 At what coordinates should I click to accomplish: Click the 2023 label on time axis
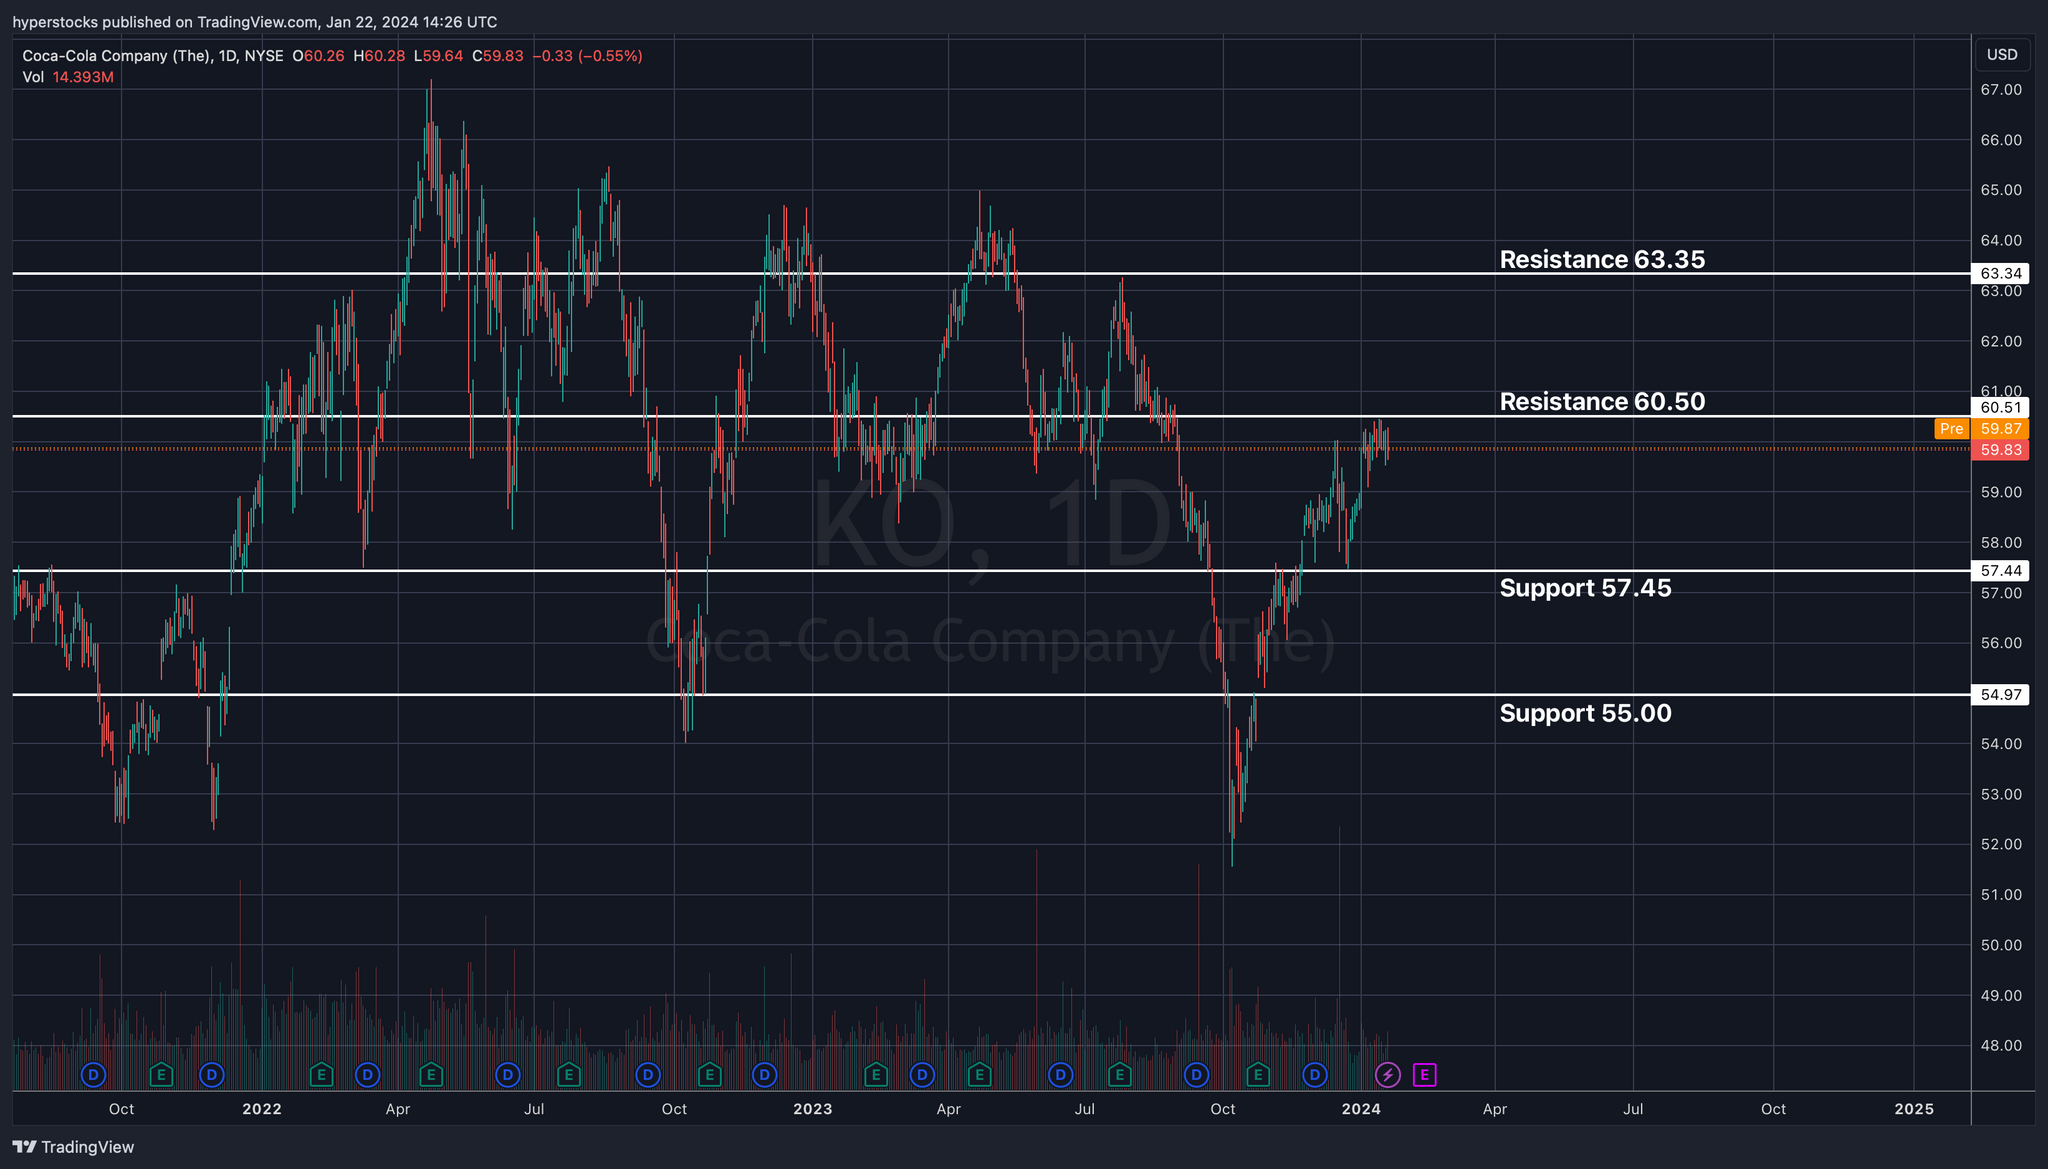pos(812,1109)
